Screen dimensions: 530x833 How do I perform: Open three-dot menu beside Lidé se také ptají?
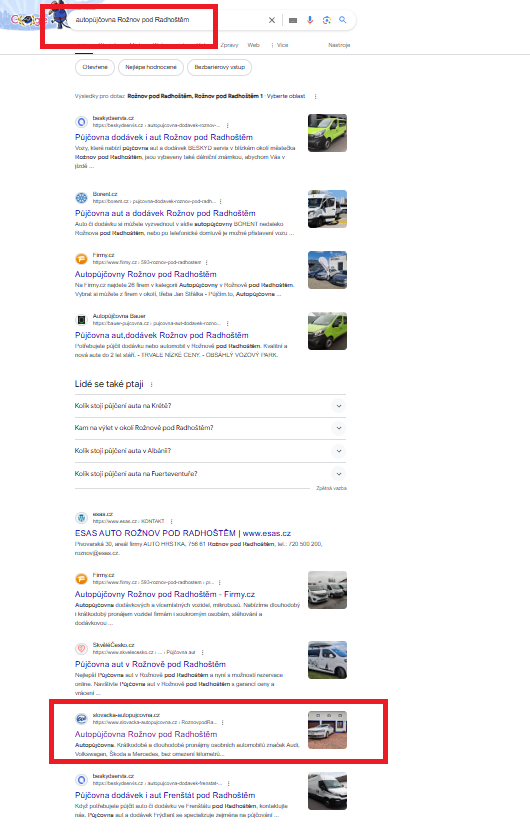pyautogui.click(x=151, y=384)
